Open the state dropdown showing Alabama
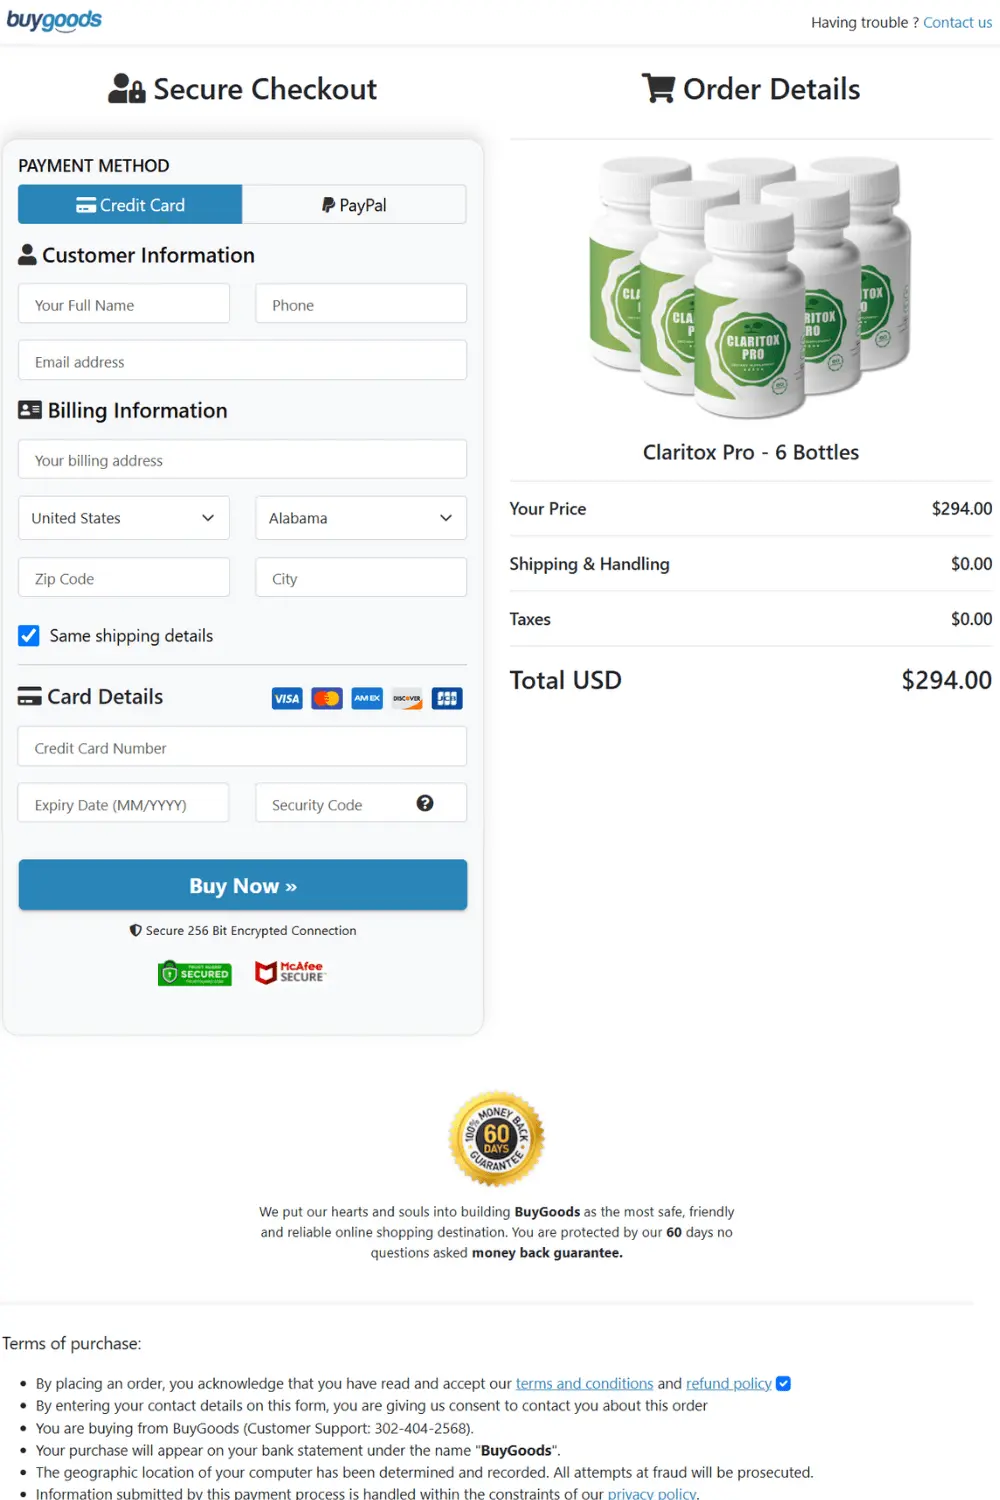This screenshot has width=1000, height=1500. 360,518
